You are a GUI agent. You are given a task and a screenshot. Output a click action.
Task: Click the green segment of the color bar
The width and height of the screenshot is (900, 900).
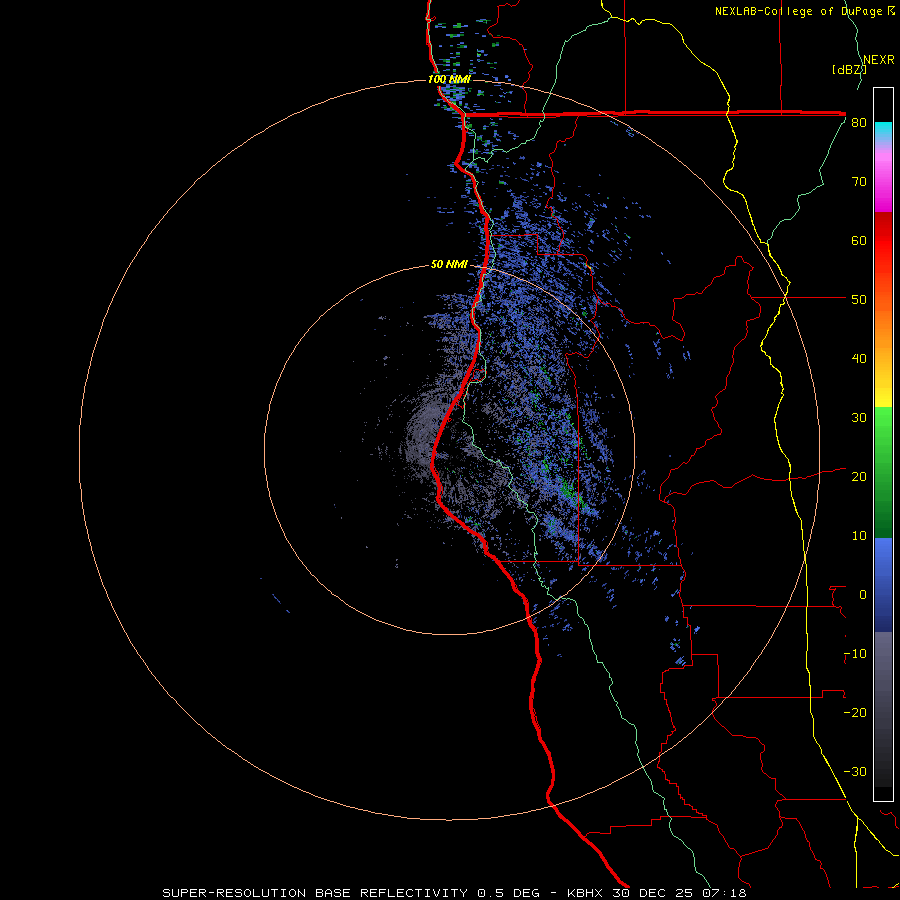tap(883, 472)
